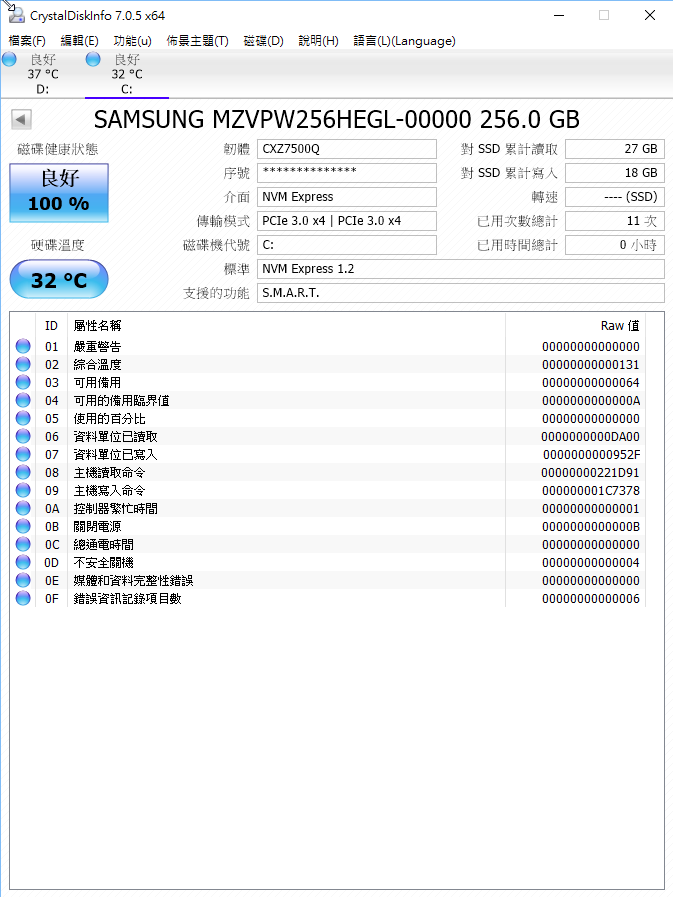The width and height of the screenshot is (673, 897).
Task: Open the 佈景主題(T) menu
Action: pos(197,41)
